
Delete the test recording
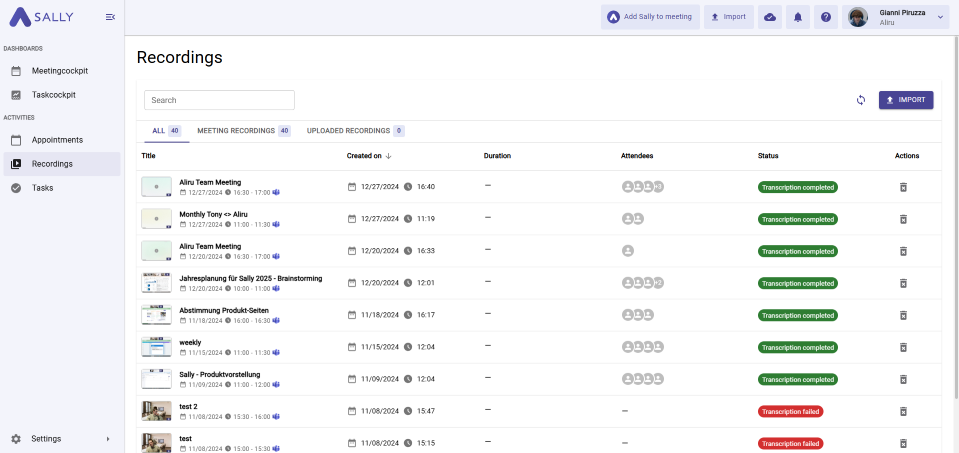click(903, 443)
